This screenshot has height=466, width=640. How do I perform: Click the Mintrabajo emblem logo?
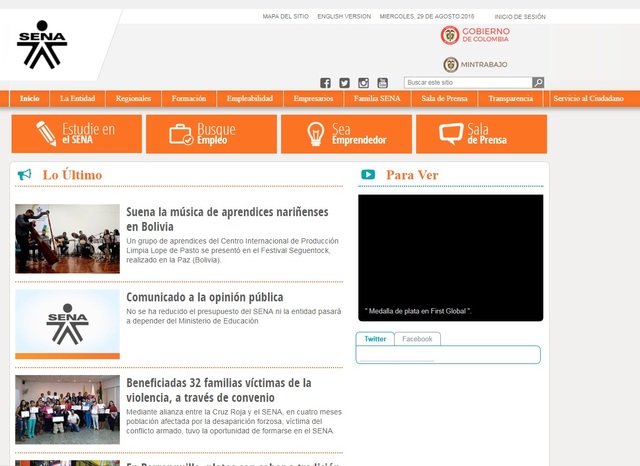click(475, 64)
